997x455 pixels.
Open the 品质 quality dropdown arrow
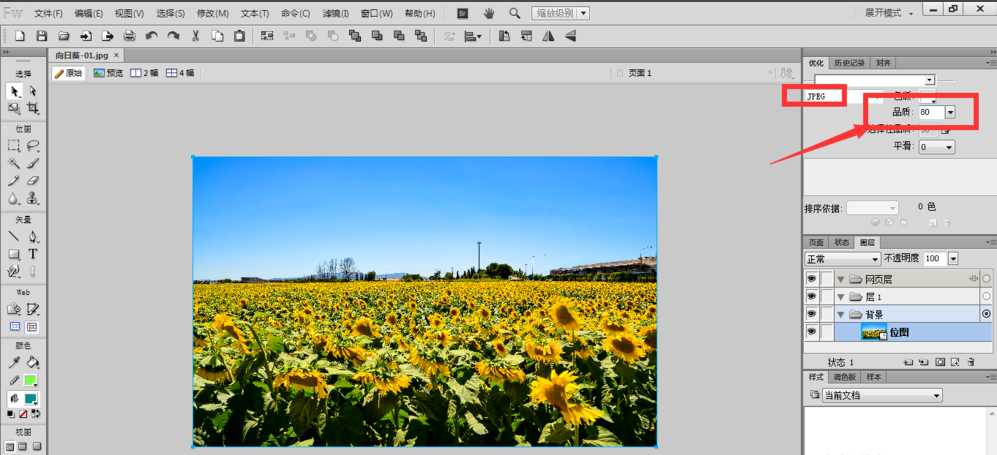coord(949,112)
